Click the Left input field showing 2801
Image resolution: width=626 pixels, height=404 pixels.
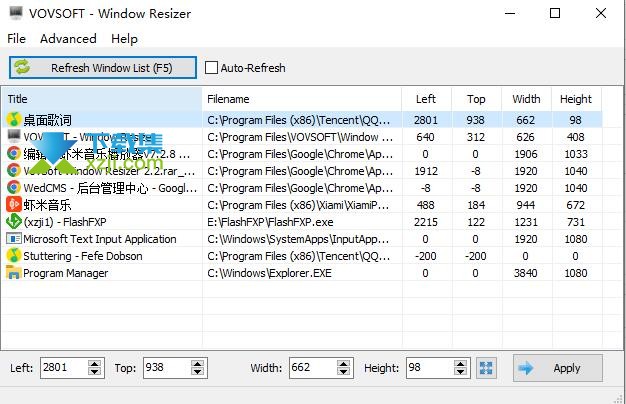pos(64,368)
